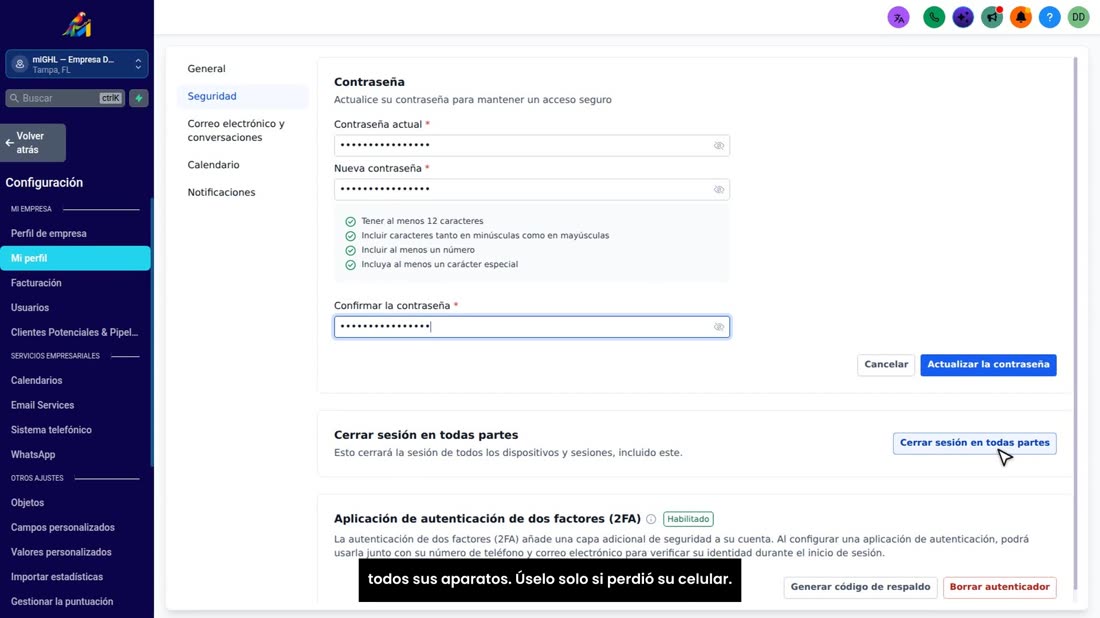Open the green phone dialer icon

[x=934, y=18]
